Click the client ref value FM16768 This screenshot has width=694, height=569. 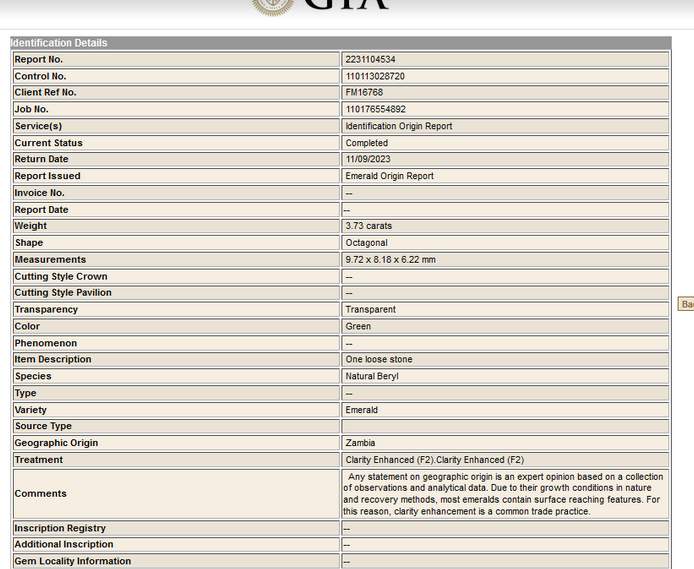[363, 93]
